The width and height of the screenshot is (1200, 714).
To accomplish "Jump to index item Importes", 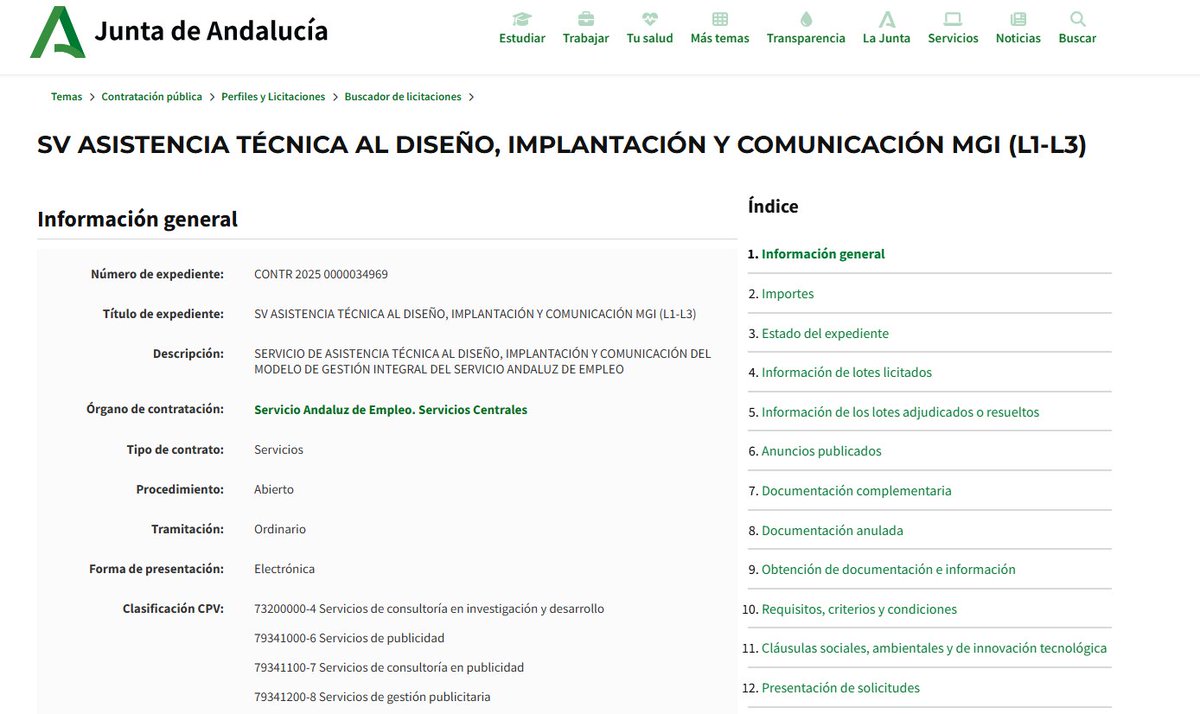I will 788,294.
